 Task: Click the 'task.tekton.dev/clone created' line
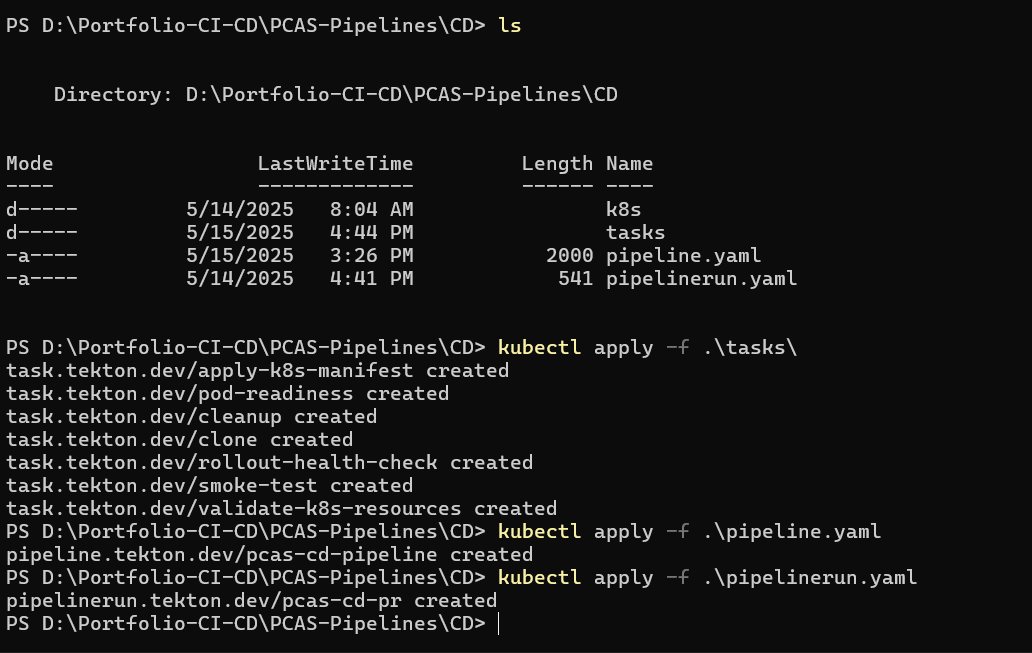[x=179, y=440]
